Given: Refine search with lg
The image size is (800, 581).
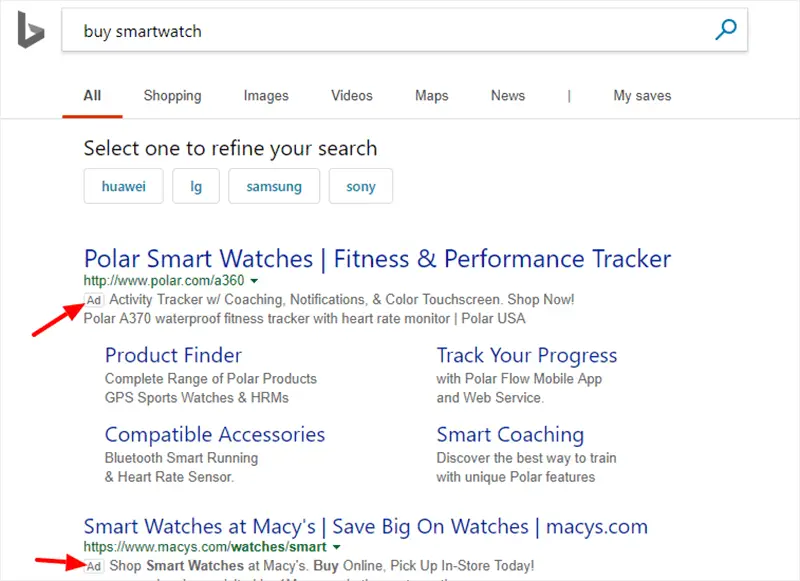Looking at the screenshot, I should tap(196, 186).
